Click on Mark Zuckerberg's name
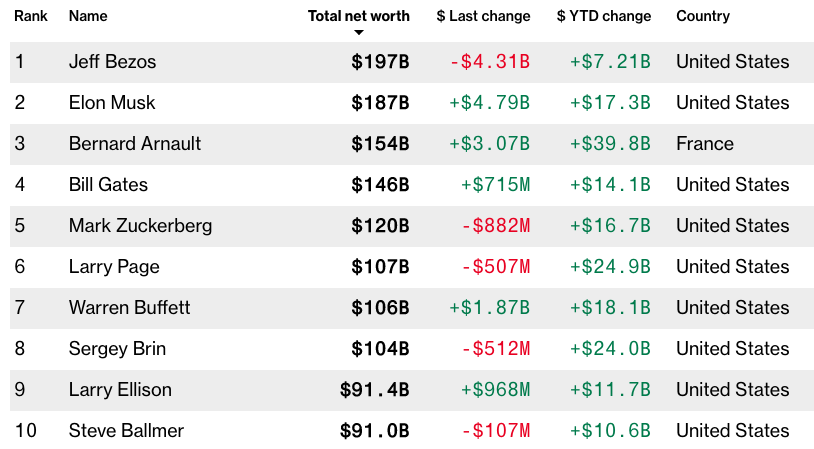This screenshot has width=814, height=449. pos(140,226)
